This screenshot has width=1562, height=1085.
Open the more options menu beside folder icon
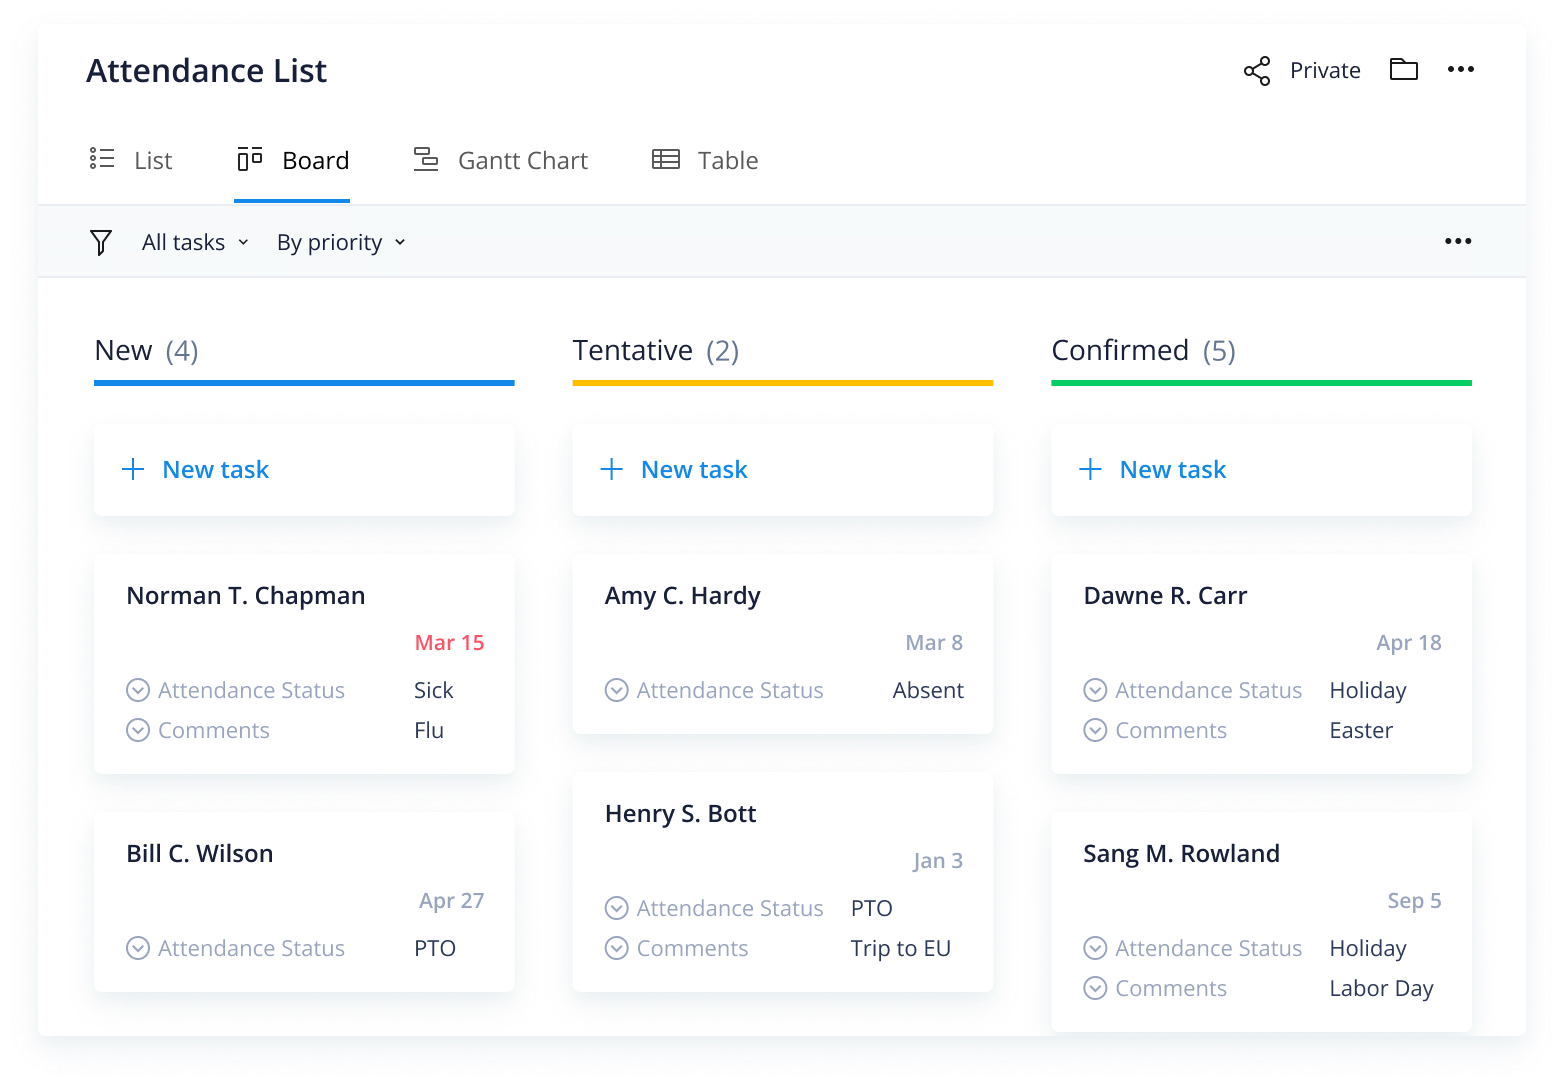pyautogui.click(x=1461, y=69)
